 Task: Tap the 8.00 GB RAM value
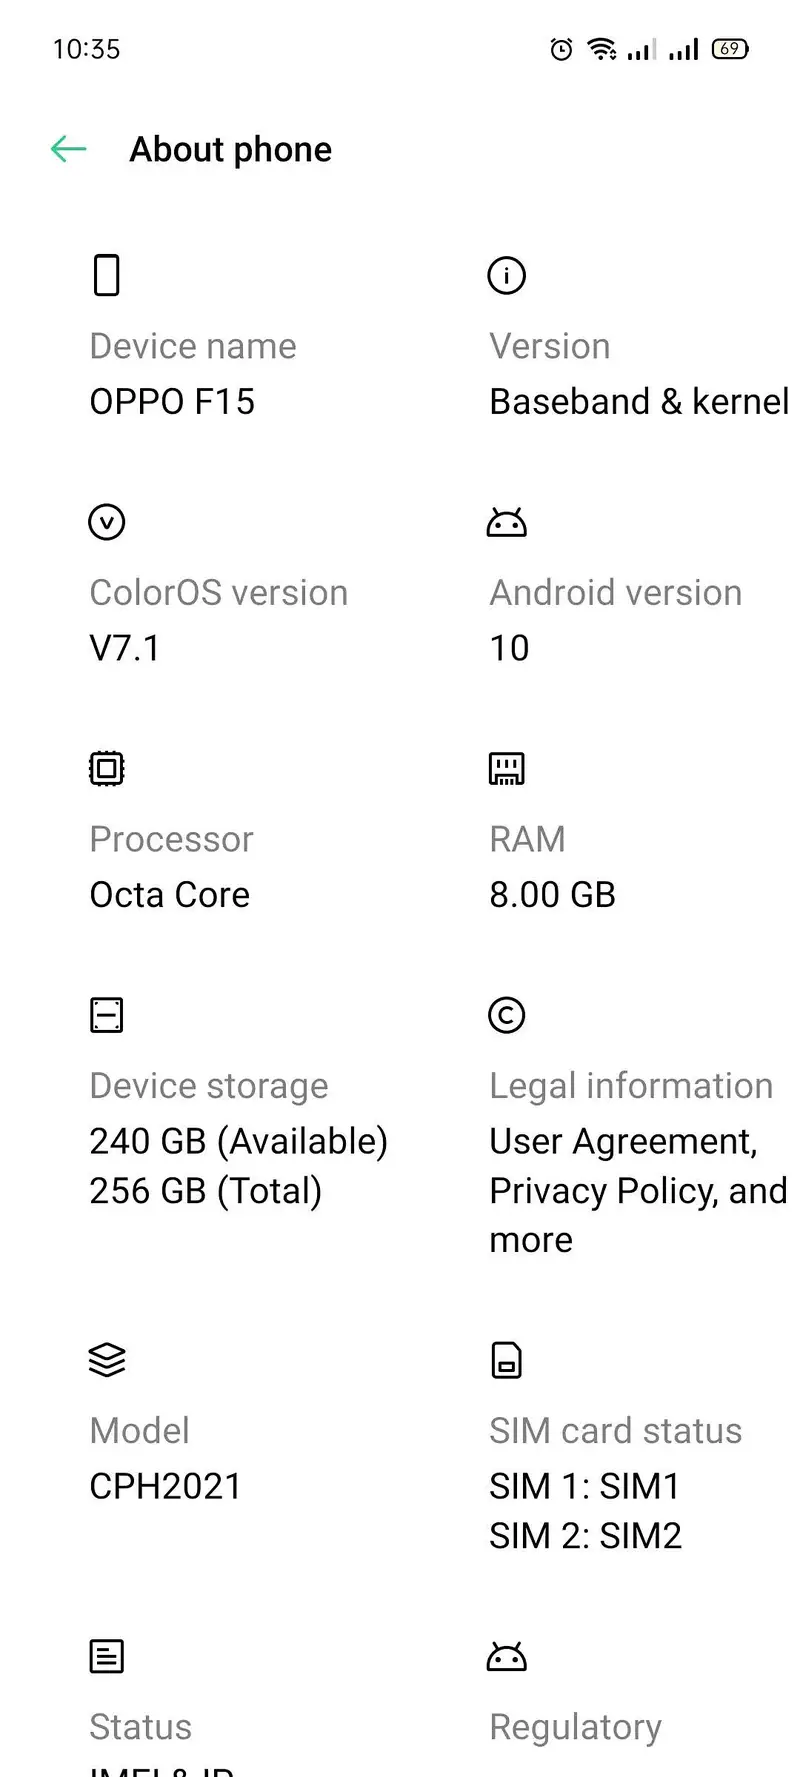(552, 895)
